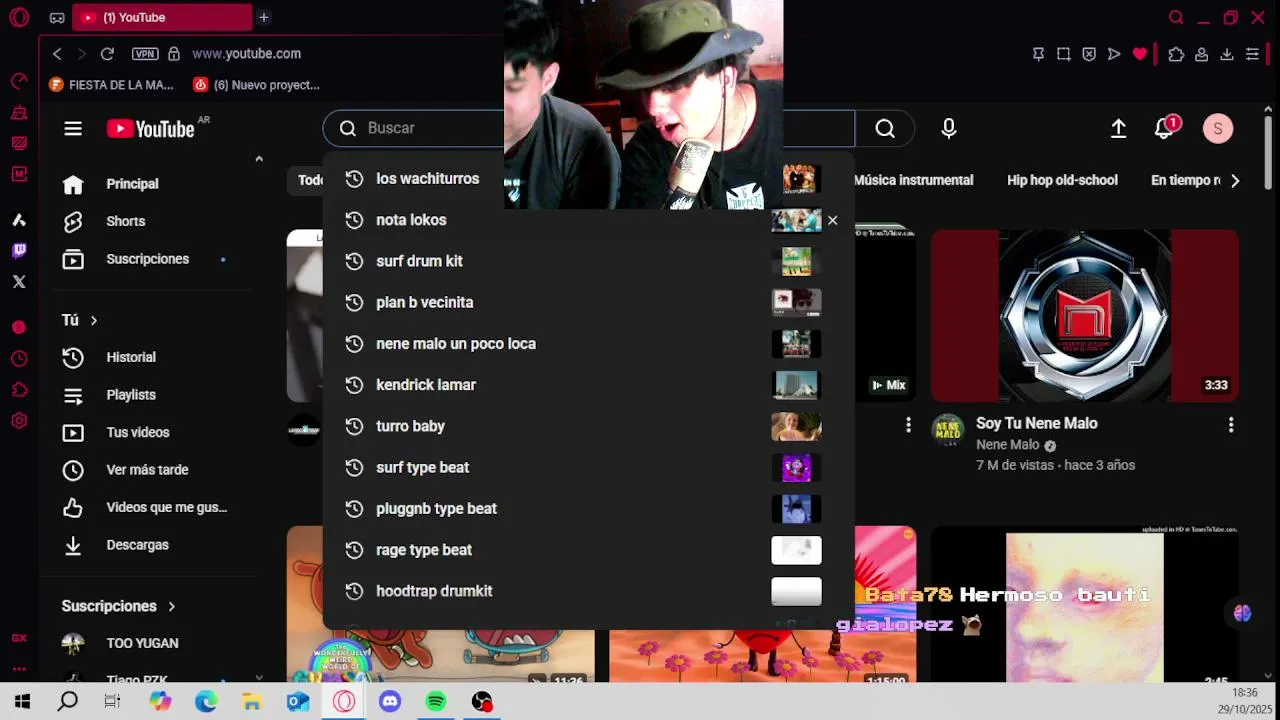Reload the YouTube page
Screen dimensions: 1280x720
tap(107, 54)
